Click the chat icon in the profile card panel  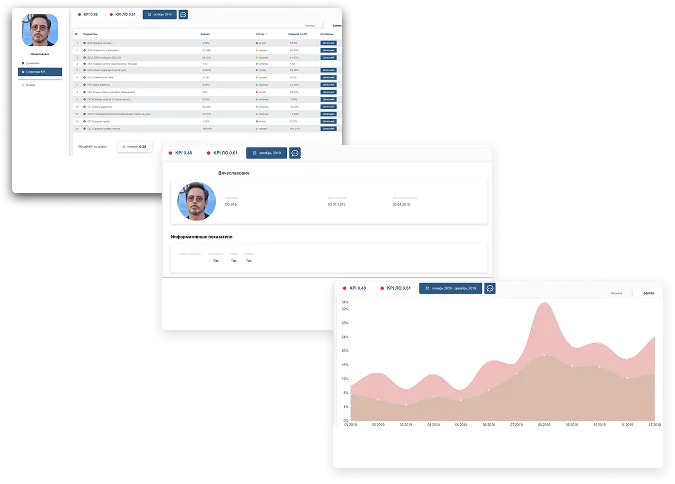[295, 153]
